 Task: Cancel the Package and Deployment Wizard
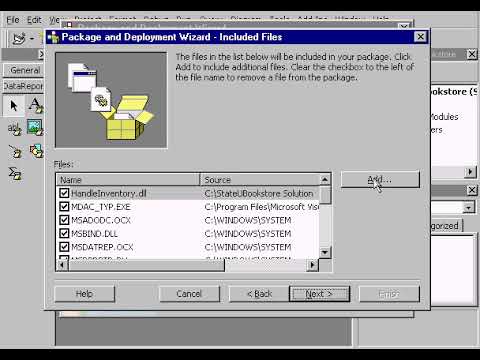pyautogui.click(x=189, y=294)
